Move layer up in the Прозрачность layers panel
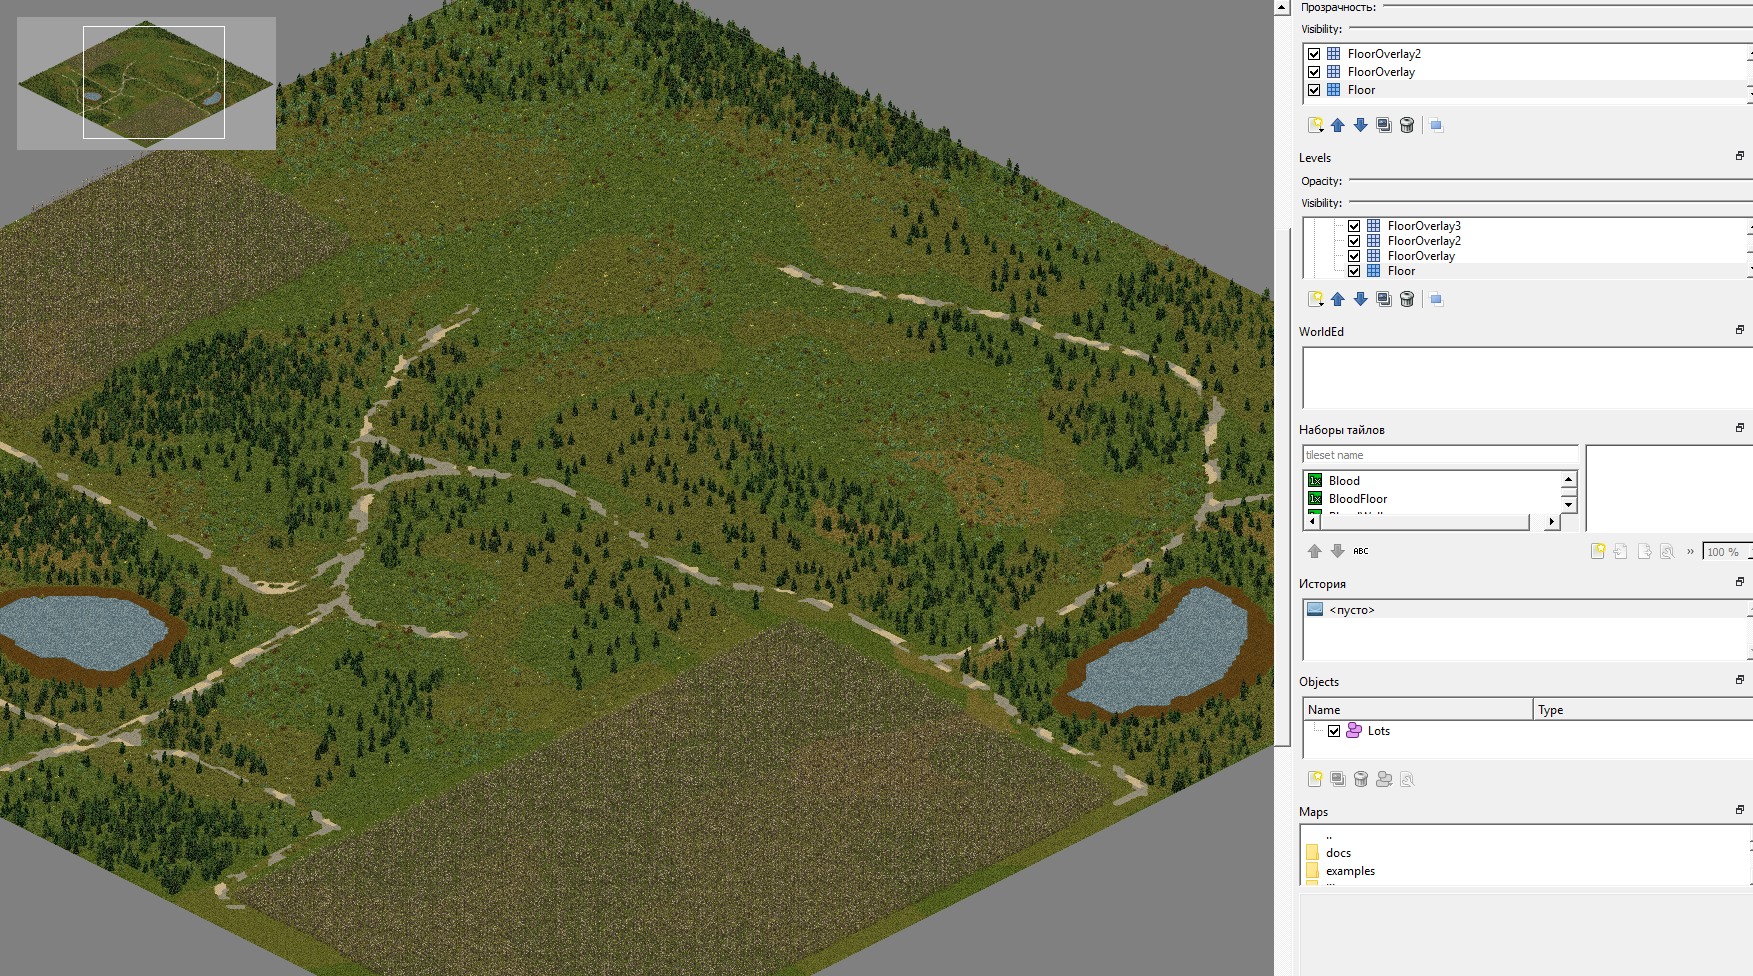The width and height of the screenshot is (1753, 976). pos(1338,125)
